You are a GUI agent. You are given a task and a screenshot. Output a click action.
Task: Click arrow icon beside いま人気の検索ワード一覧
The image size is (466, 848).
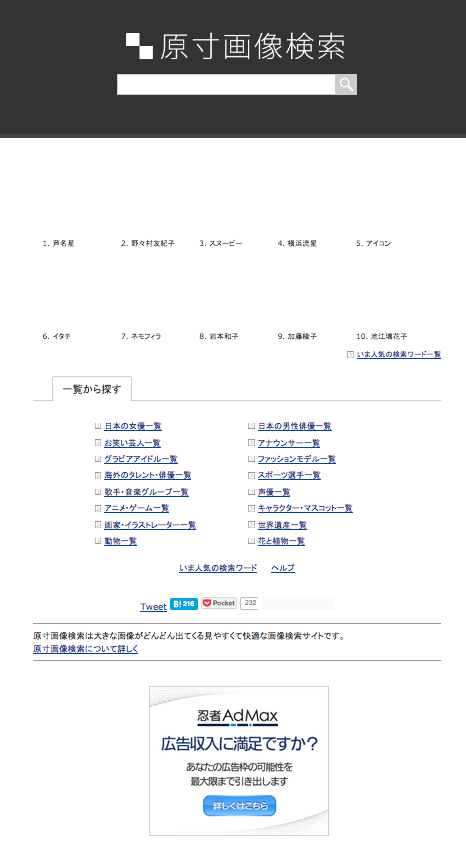pyautogui.click(x=350, y=355)
